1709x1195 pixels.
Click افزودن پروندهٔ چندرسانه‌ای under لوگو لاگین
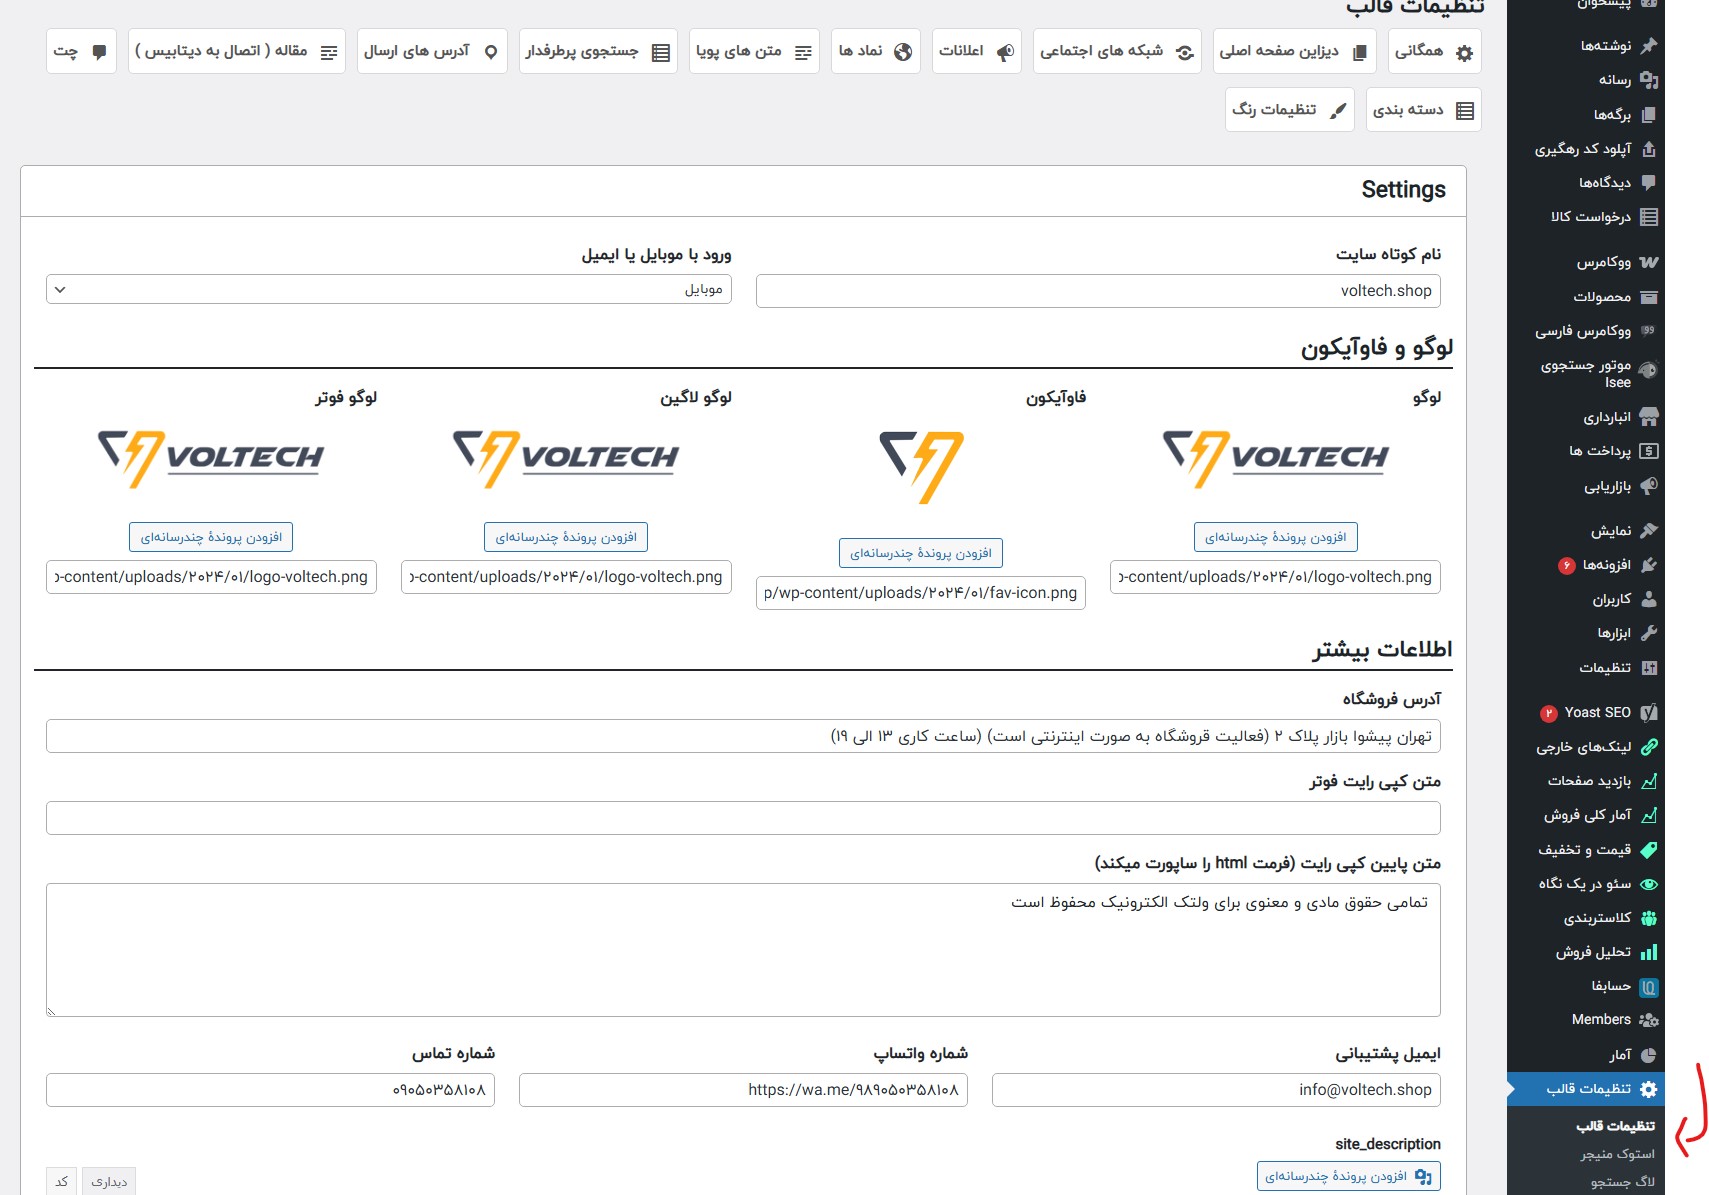point(566,537)
